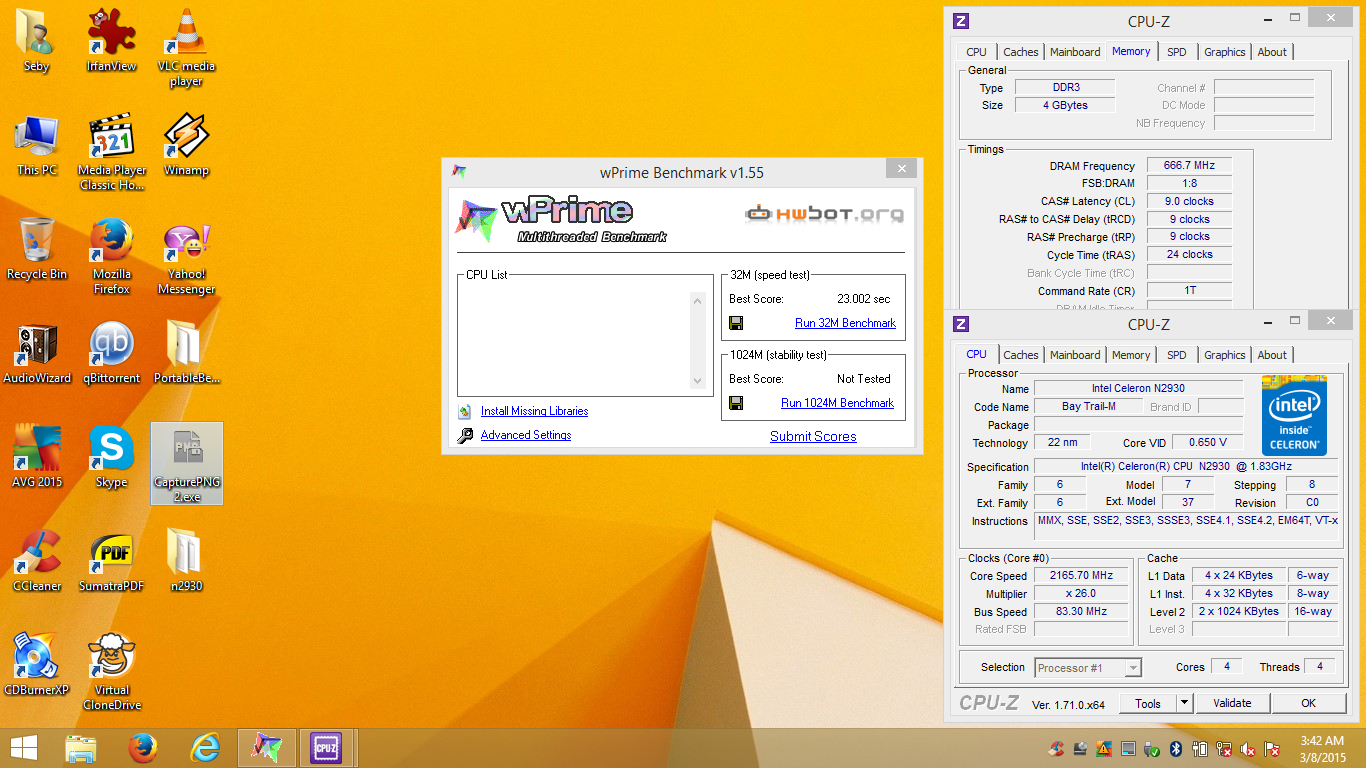This screenshot has height=768, width=1366.
Task: Open Mainboard tab in lower CPU-Z window
Action: (1075, 355)
